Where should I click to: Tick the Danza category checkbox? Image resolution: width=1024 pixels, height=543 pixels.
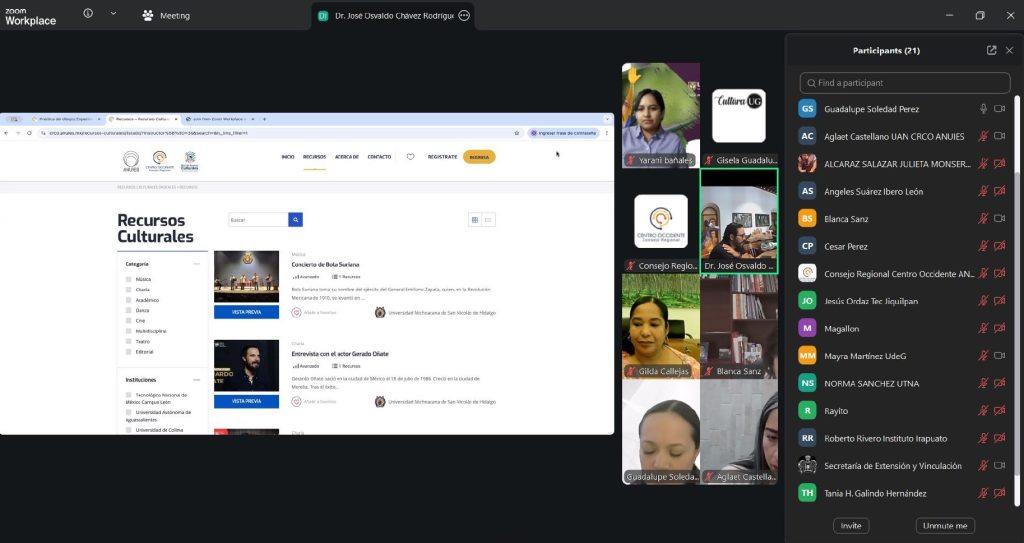coord(129,310)
